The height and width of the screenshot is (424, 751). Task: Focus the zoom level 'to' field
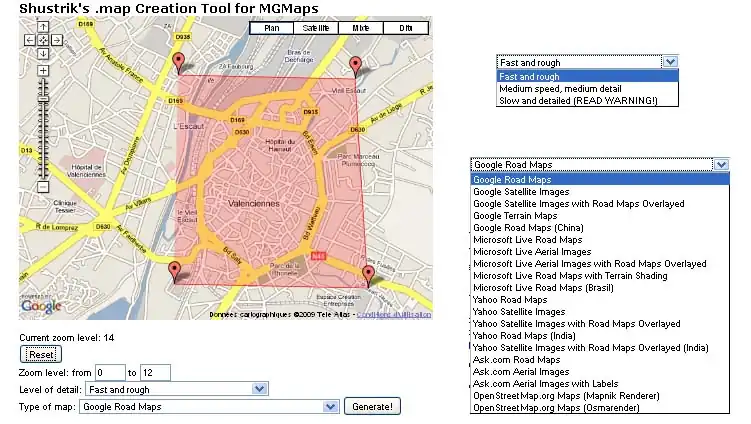pos(156,372)
